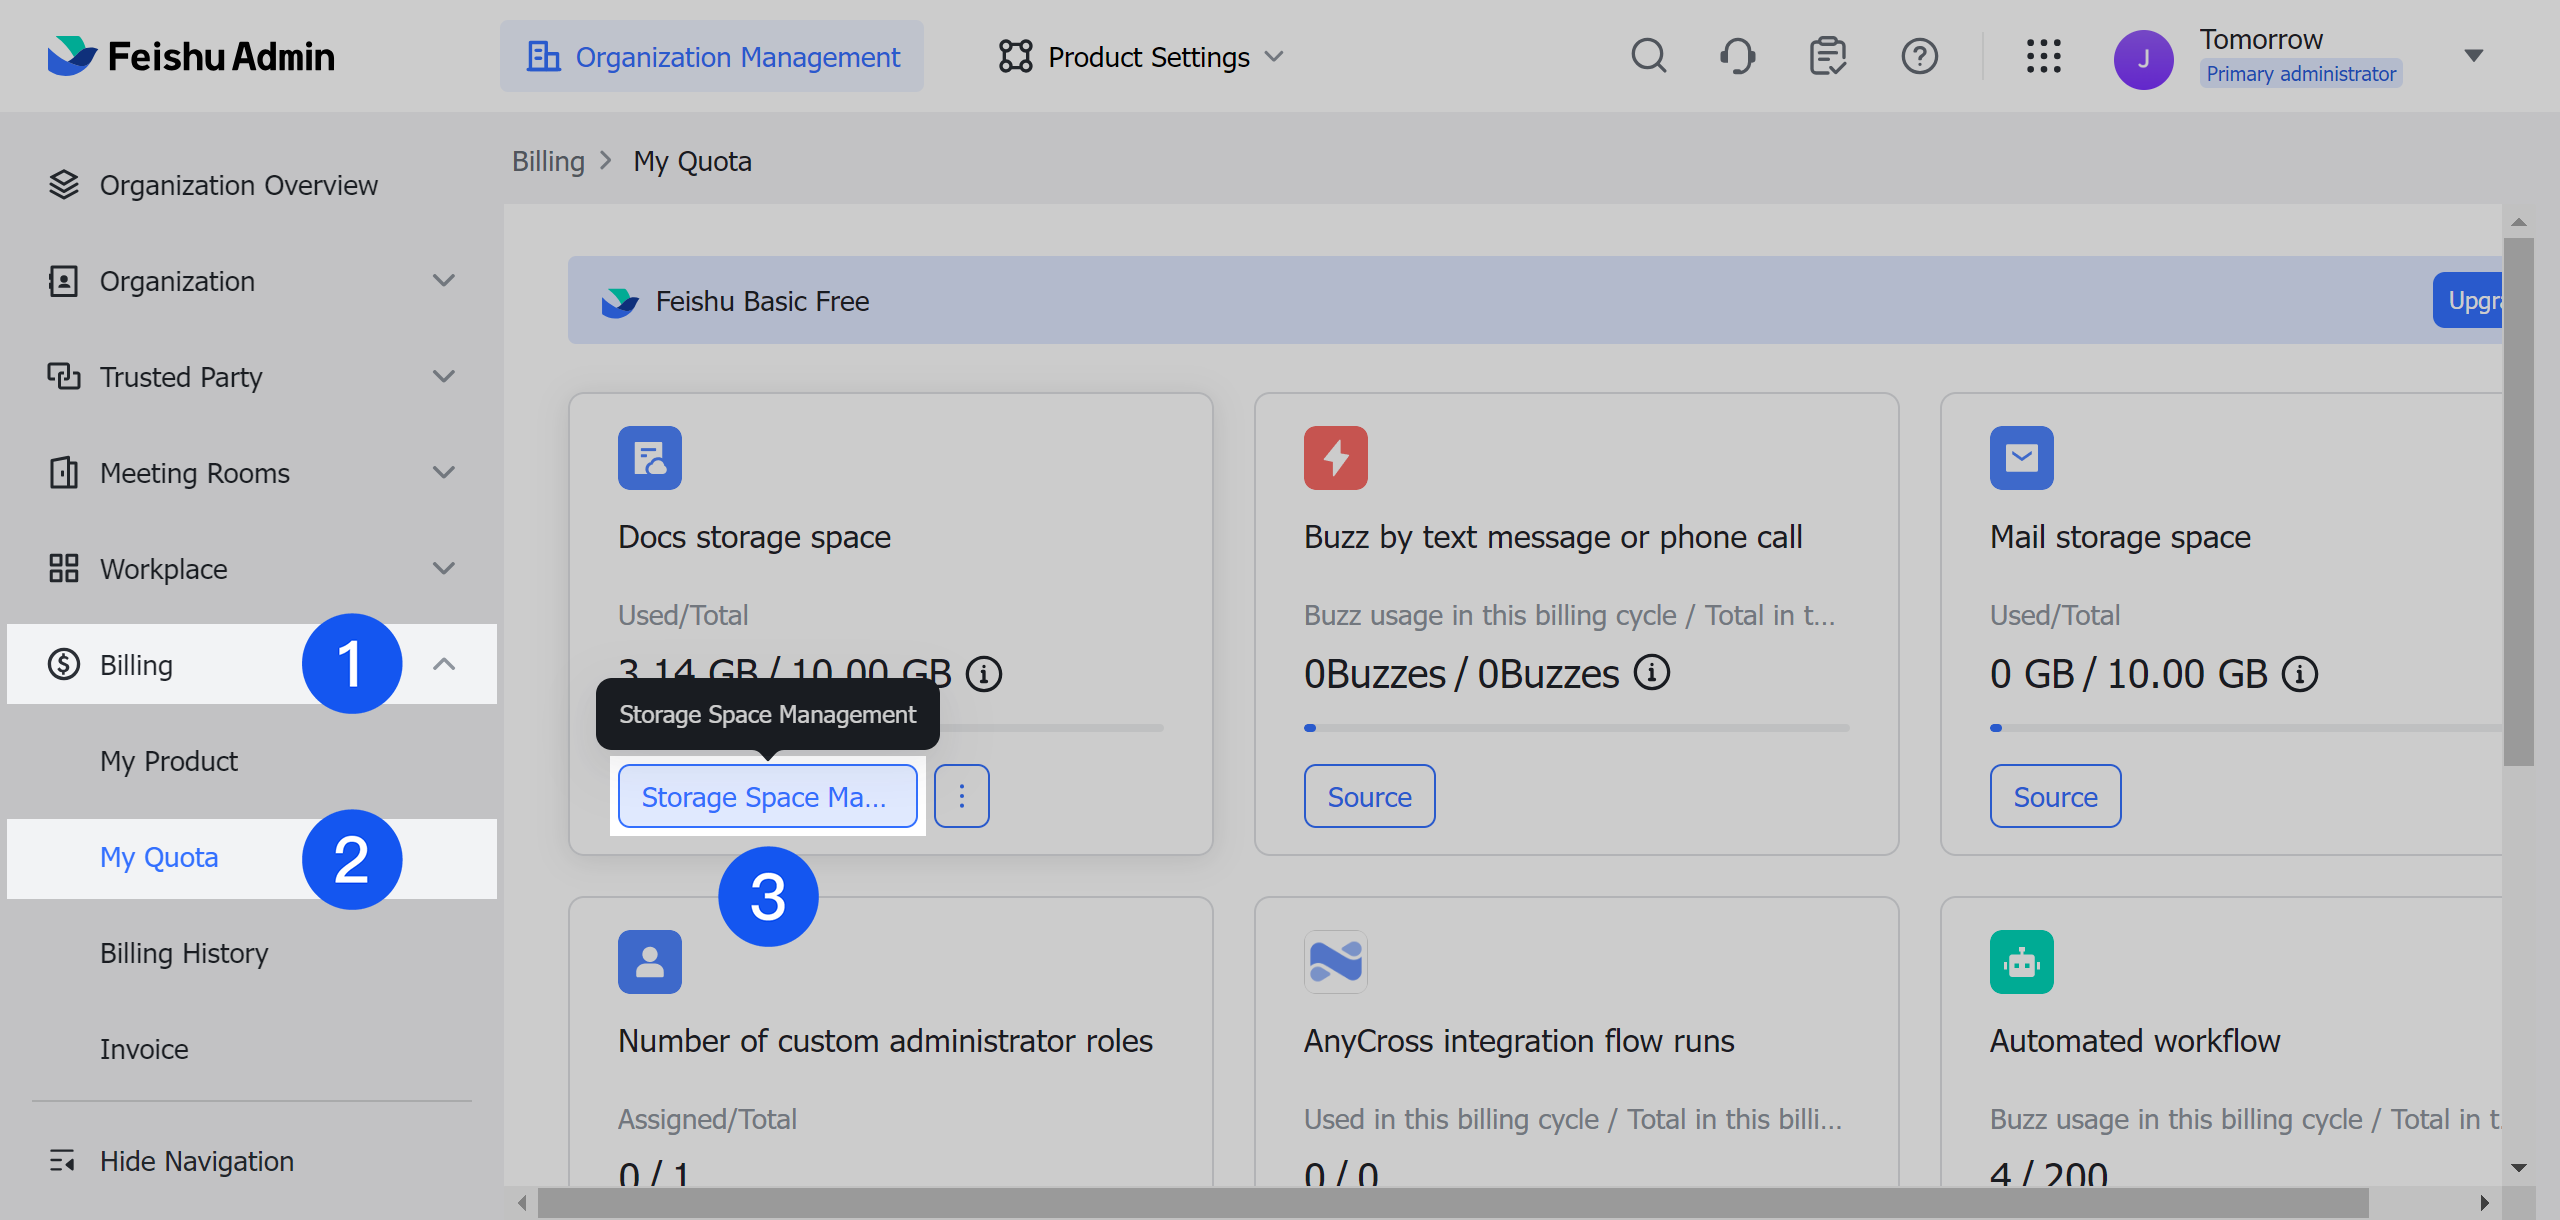Click the Trusted Party icon in sidebar

coord(64,376)
